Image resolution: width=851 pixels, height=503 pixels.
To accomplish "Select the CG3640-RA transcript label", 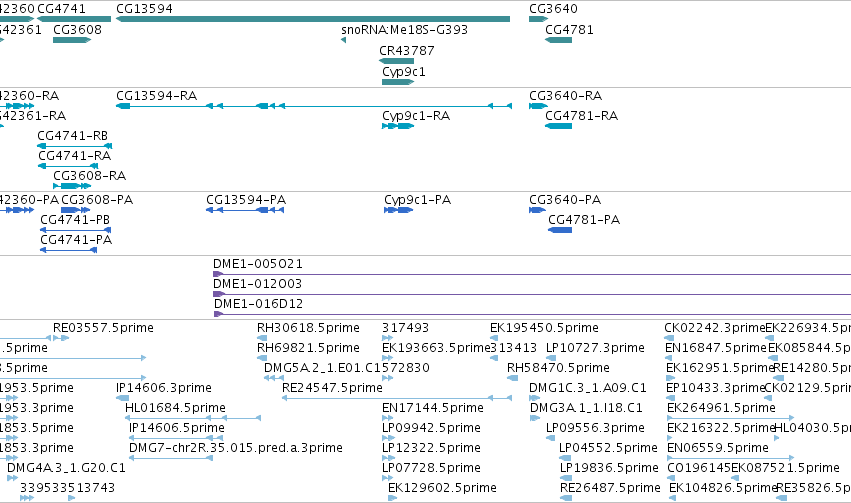I will pyautogui.click(x=566, y=95).
